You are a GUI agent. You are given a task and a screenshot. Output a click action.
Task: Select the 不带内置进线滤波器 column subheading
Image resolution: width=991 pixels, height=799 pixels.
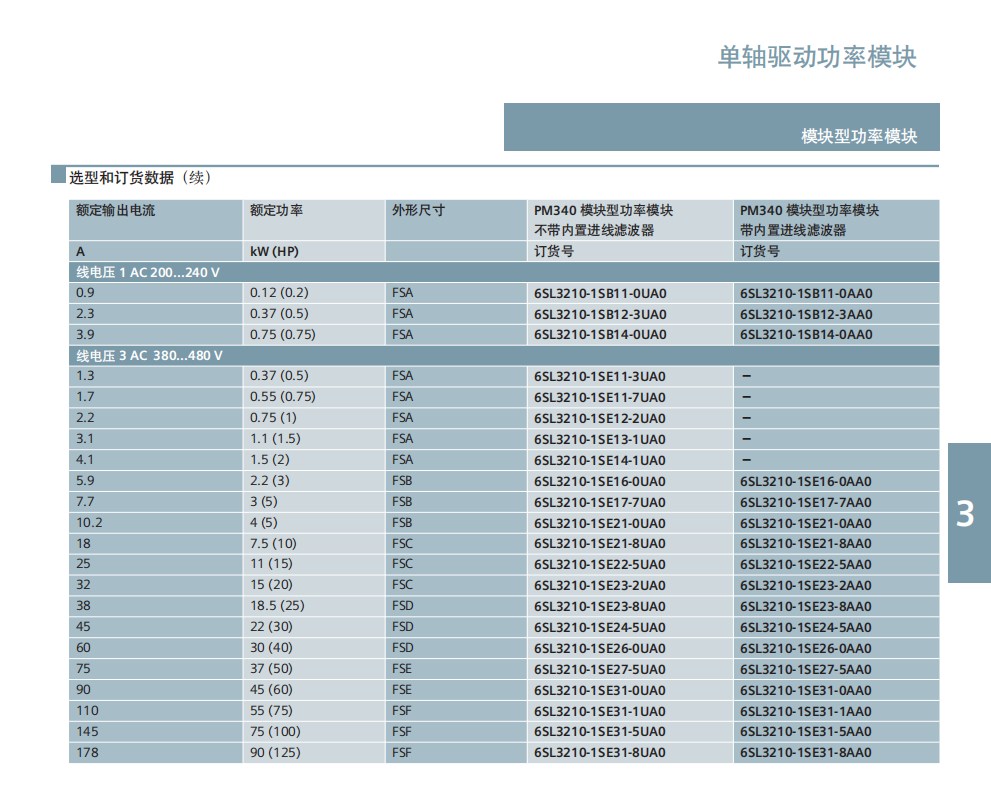pyautogui.click(x=594, y=230)
